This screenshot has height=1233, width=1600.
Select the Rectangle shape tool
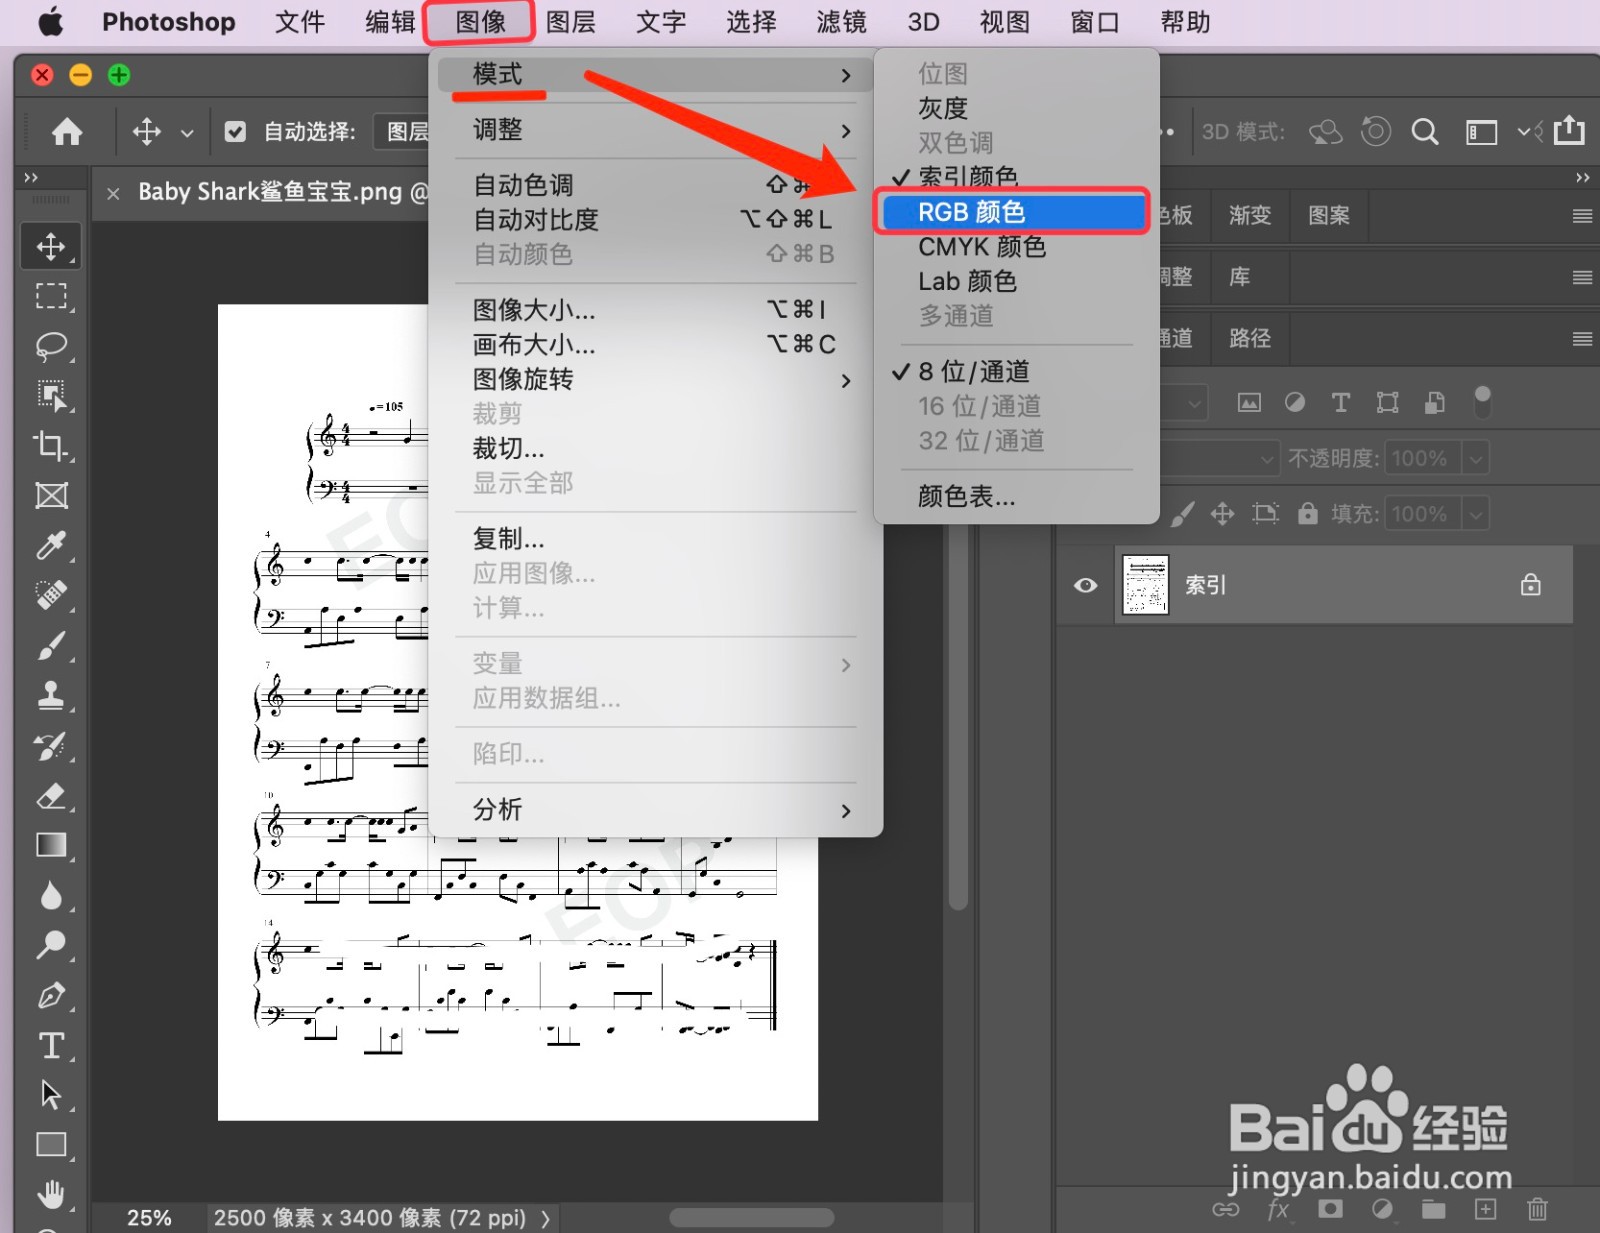(51, 1145)
